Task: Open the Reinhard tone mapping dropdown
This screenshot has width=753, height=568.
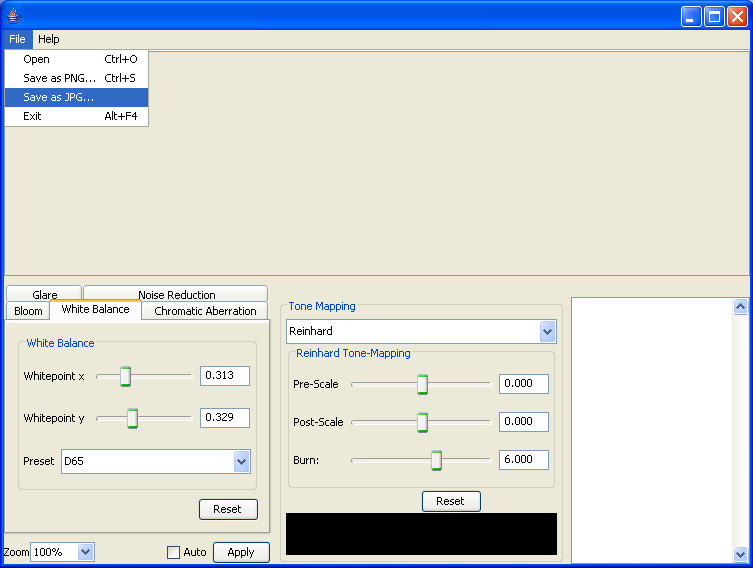Action: (547, 331)
